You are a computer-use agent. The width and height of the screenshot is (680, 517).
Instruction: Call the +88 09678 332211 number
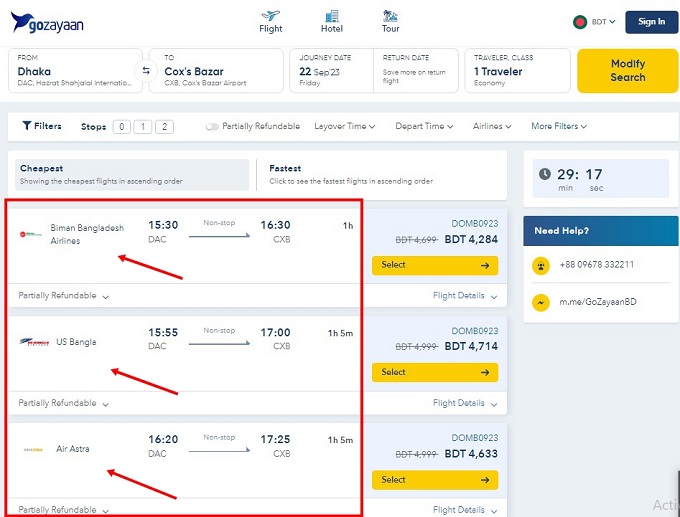[597, 265]
